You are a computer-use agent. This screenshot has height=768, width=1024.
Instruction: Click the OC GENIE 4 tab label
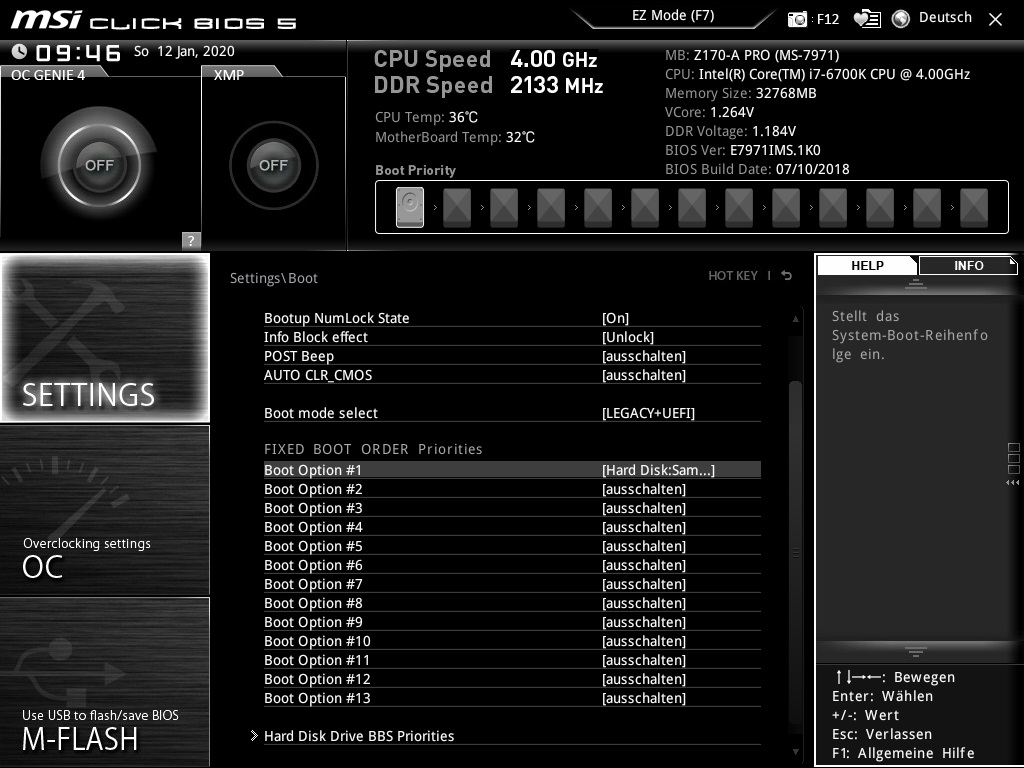[48, 74]
